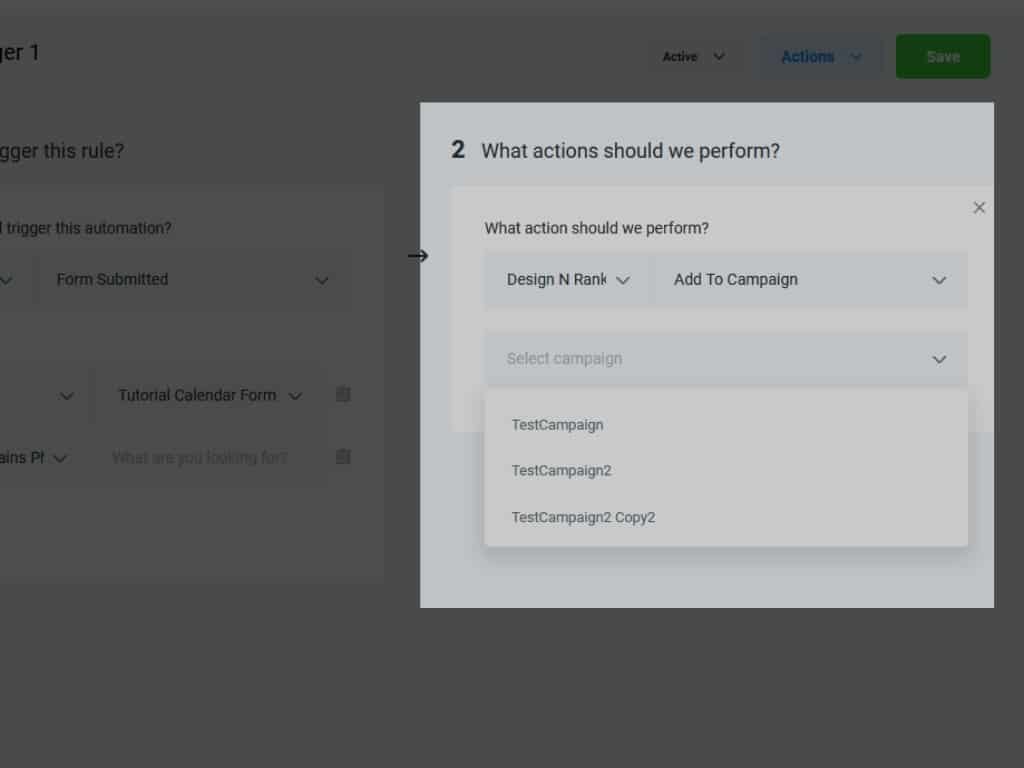Click the green Save button
The height and width of the screenshot is (768, 1024).
click(942, 57)
